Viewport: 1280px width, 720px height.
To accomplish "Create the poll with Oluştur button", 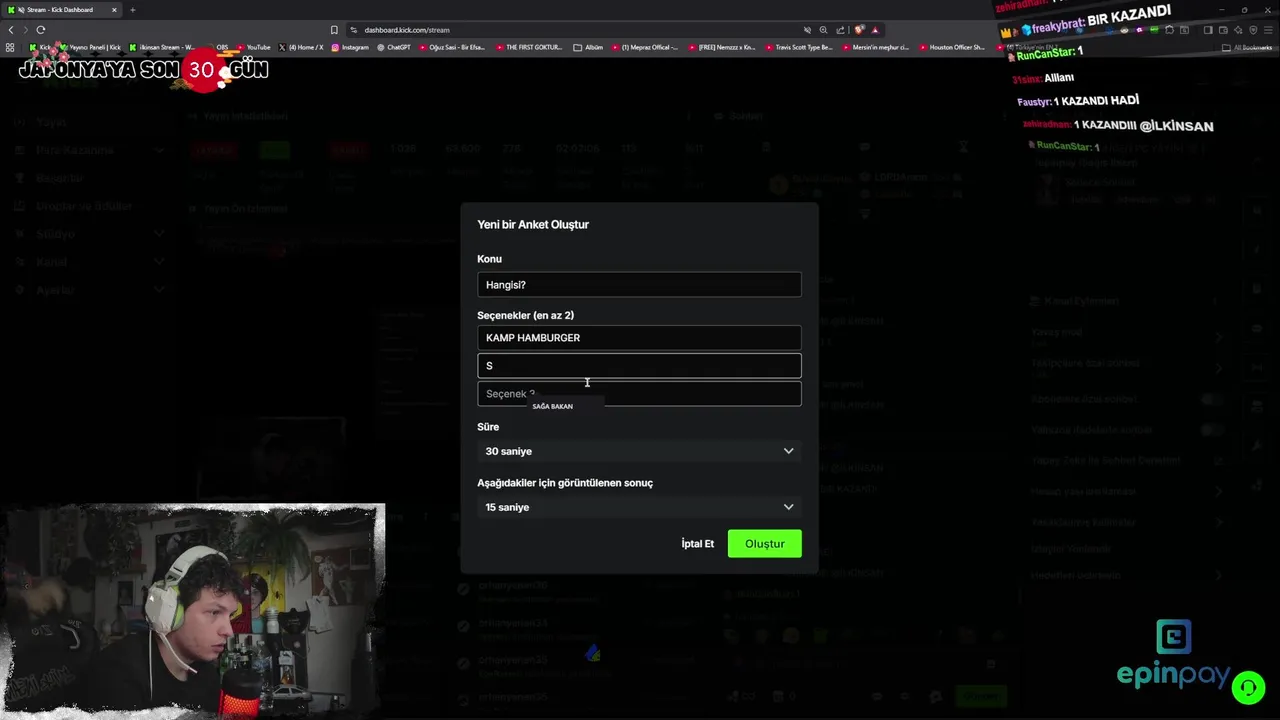I will point(764,544).
